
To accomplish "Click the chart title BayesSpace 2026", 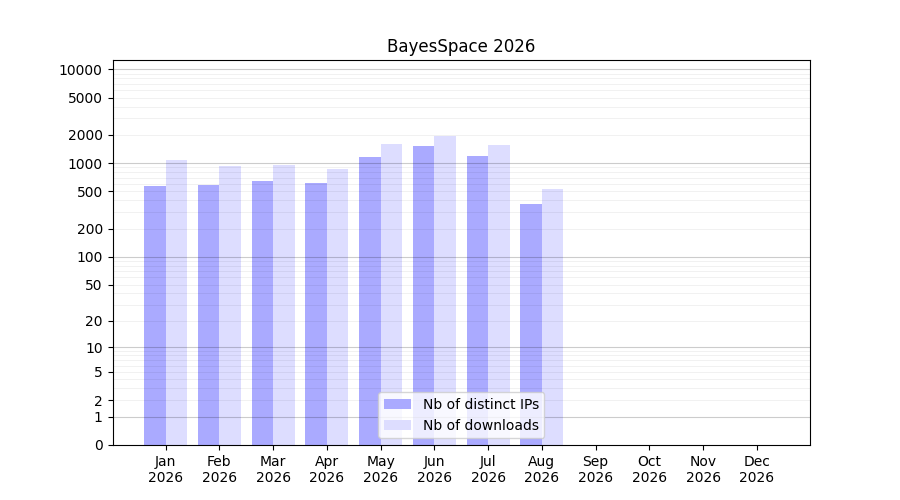I will click(x=461, y=46).
